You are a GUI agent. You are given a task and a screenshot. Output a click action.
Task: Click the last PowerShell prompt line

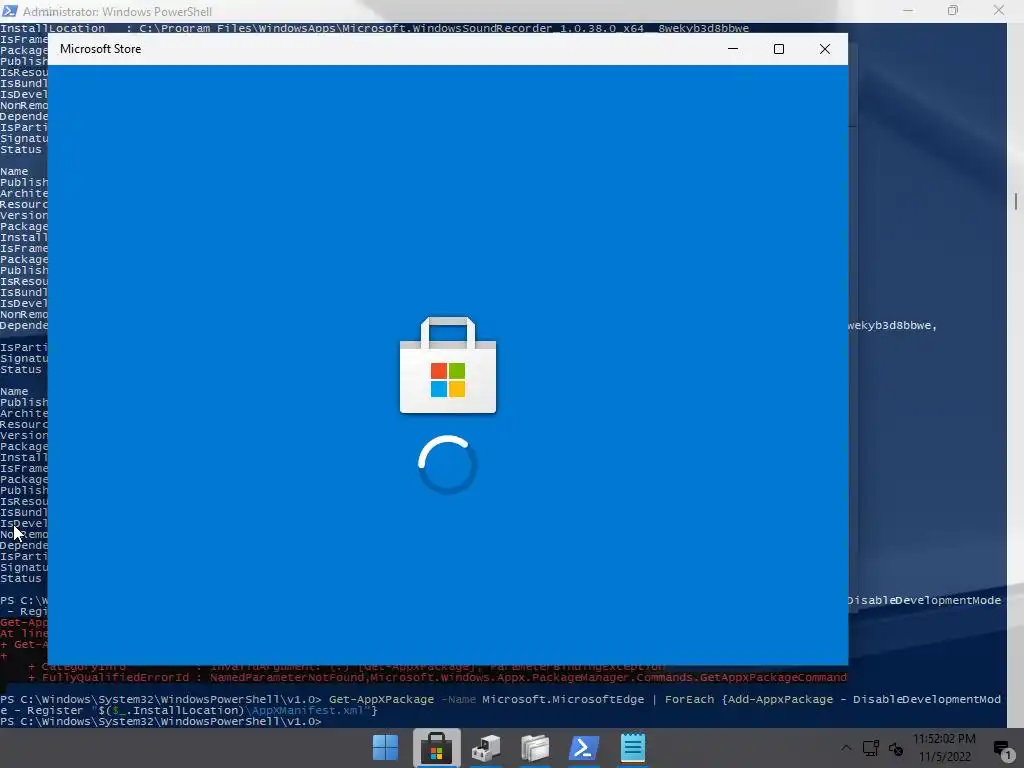(161, 722)
